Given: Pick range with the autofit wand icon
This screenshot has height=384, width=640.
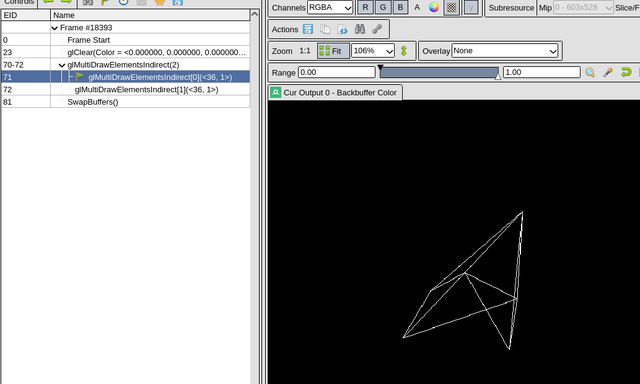Looking at the screenshot, I should click(608, 72).
